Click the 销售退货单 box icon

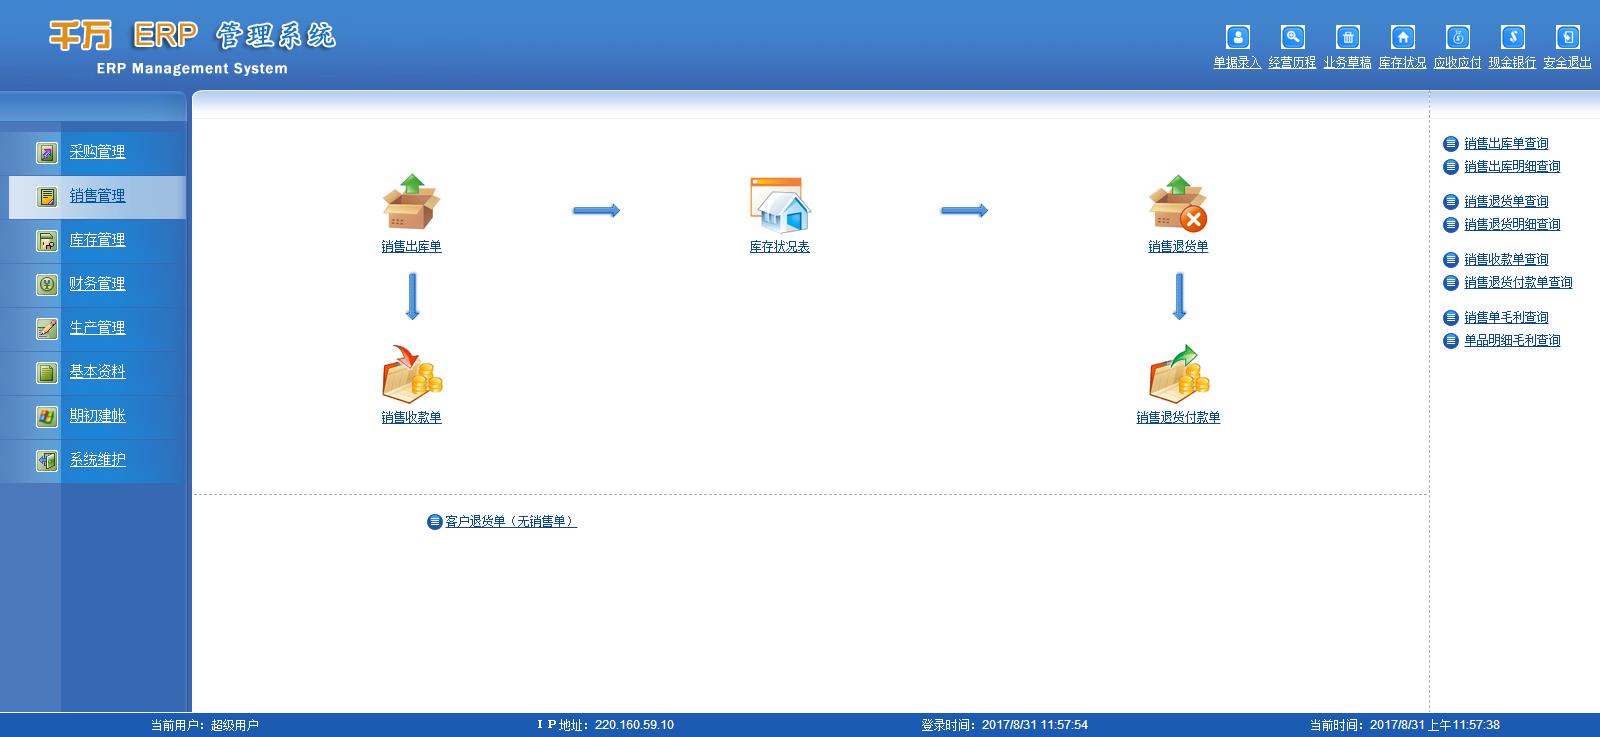click(1178, 203)
